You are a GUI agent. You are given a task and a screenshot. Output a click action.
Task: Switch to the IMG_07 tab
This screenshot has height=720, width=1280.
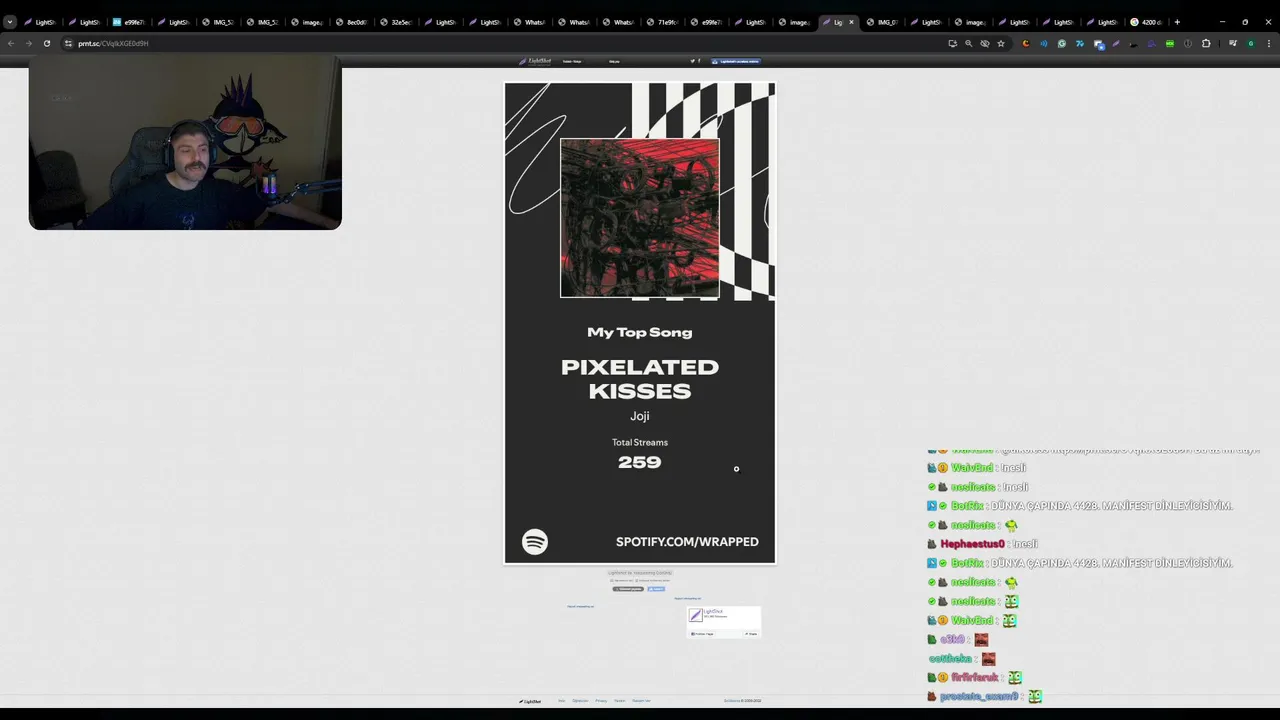[x=882, y=22]
